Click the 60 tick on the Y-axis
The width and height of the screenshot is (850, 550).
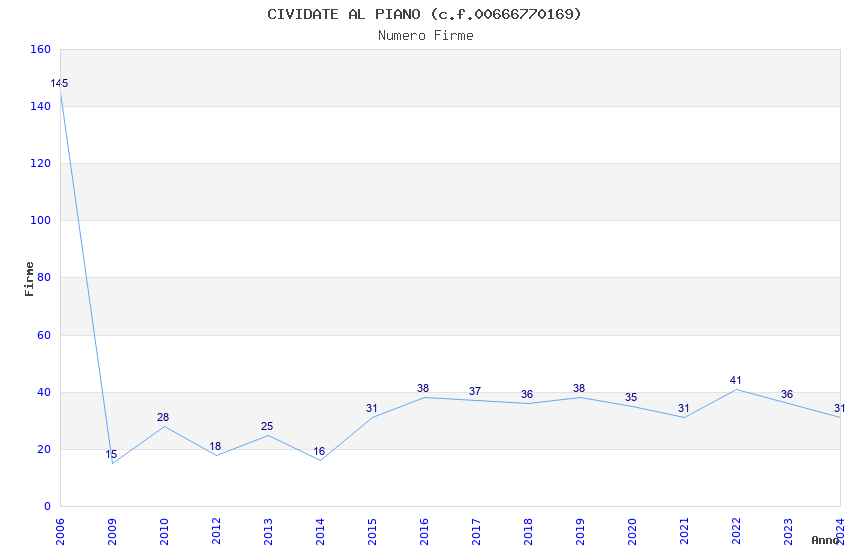point(43,335)
